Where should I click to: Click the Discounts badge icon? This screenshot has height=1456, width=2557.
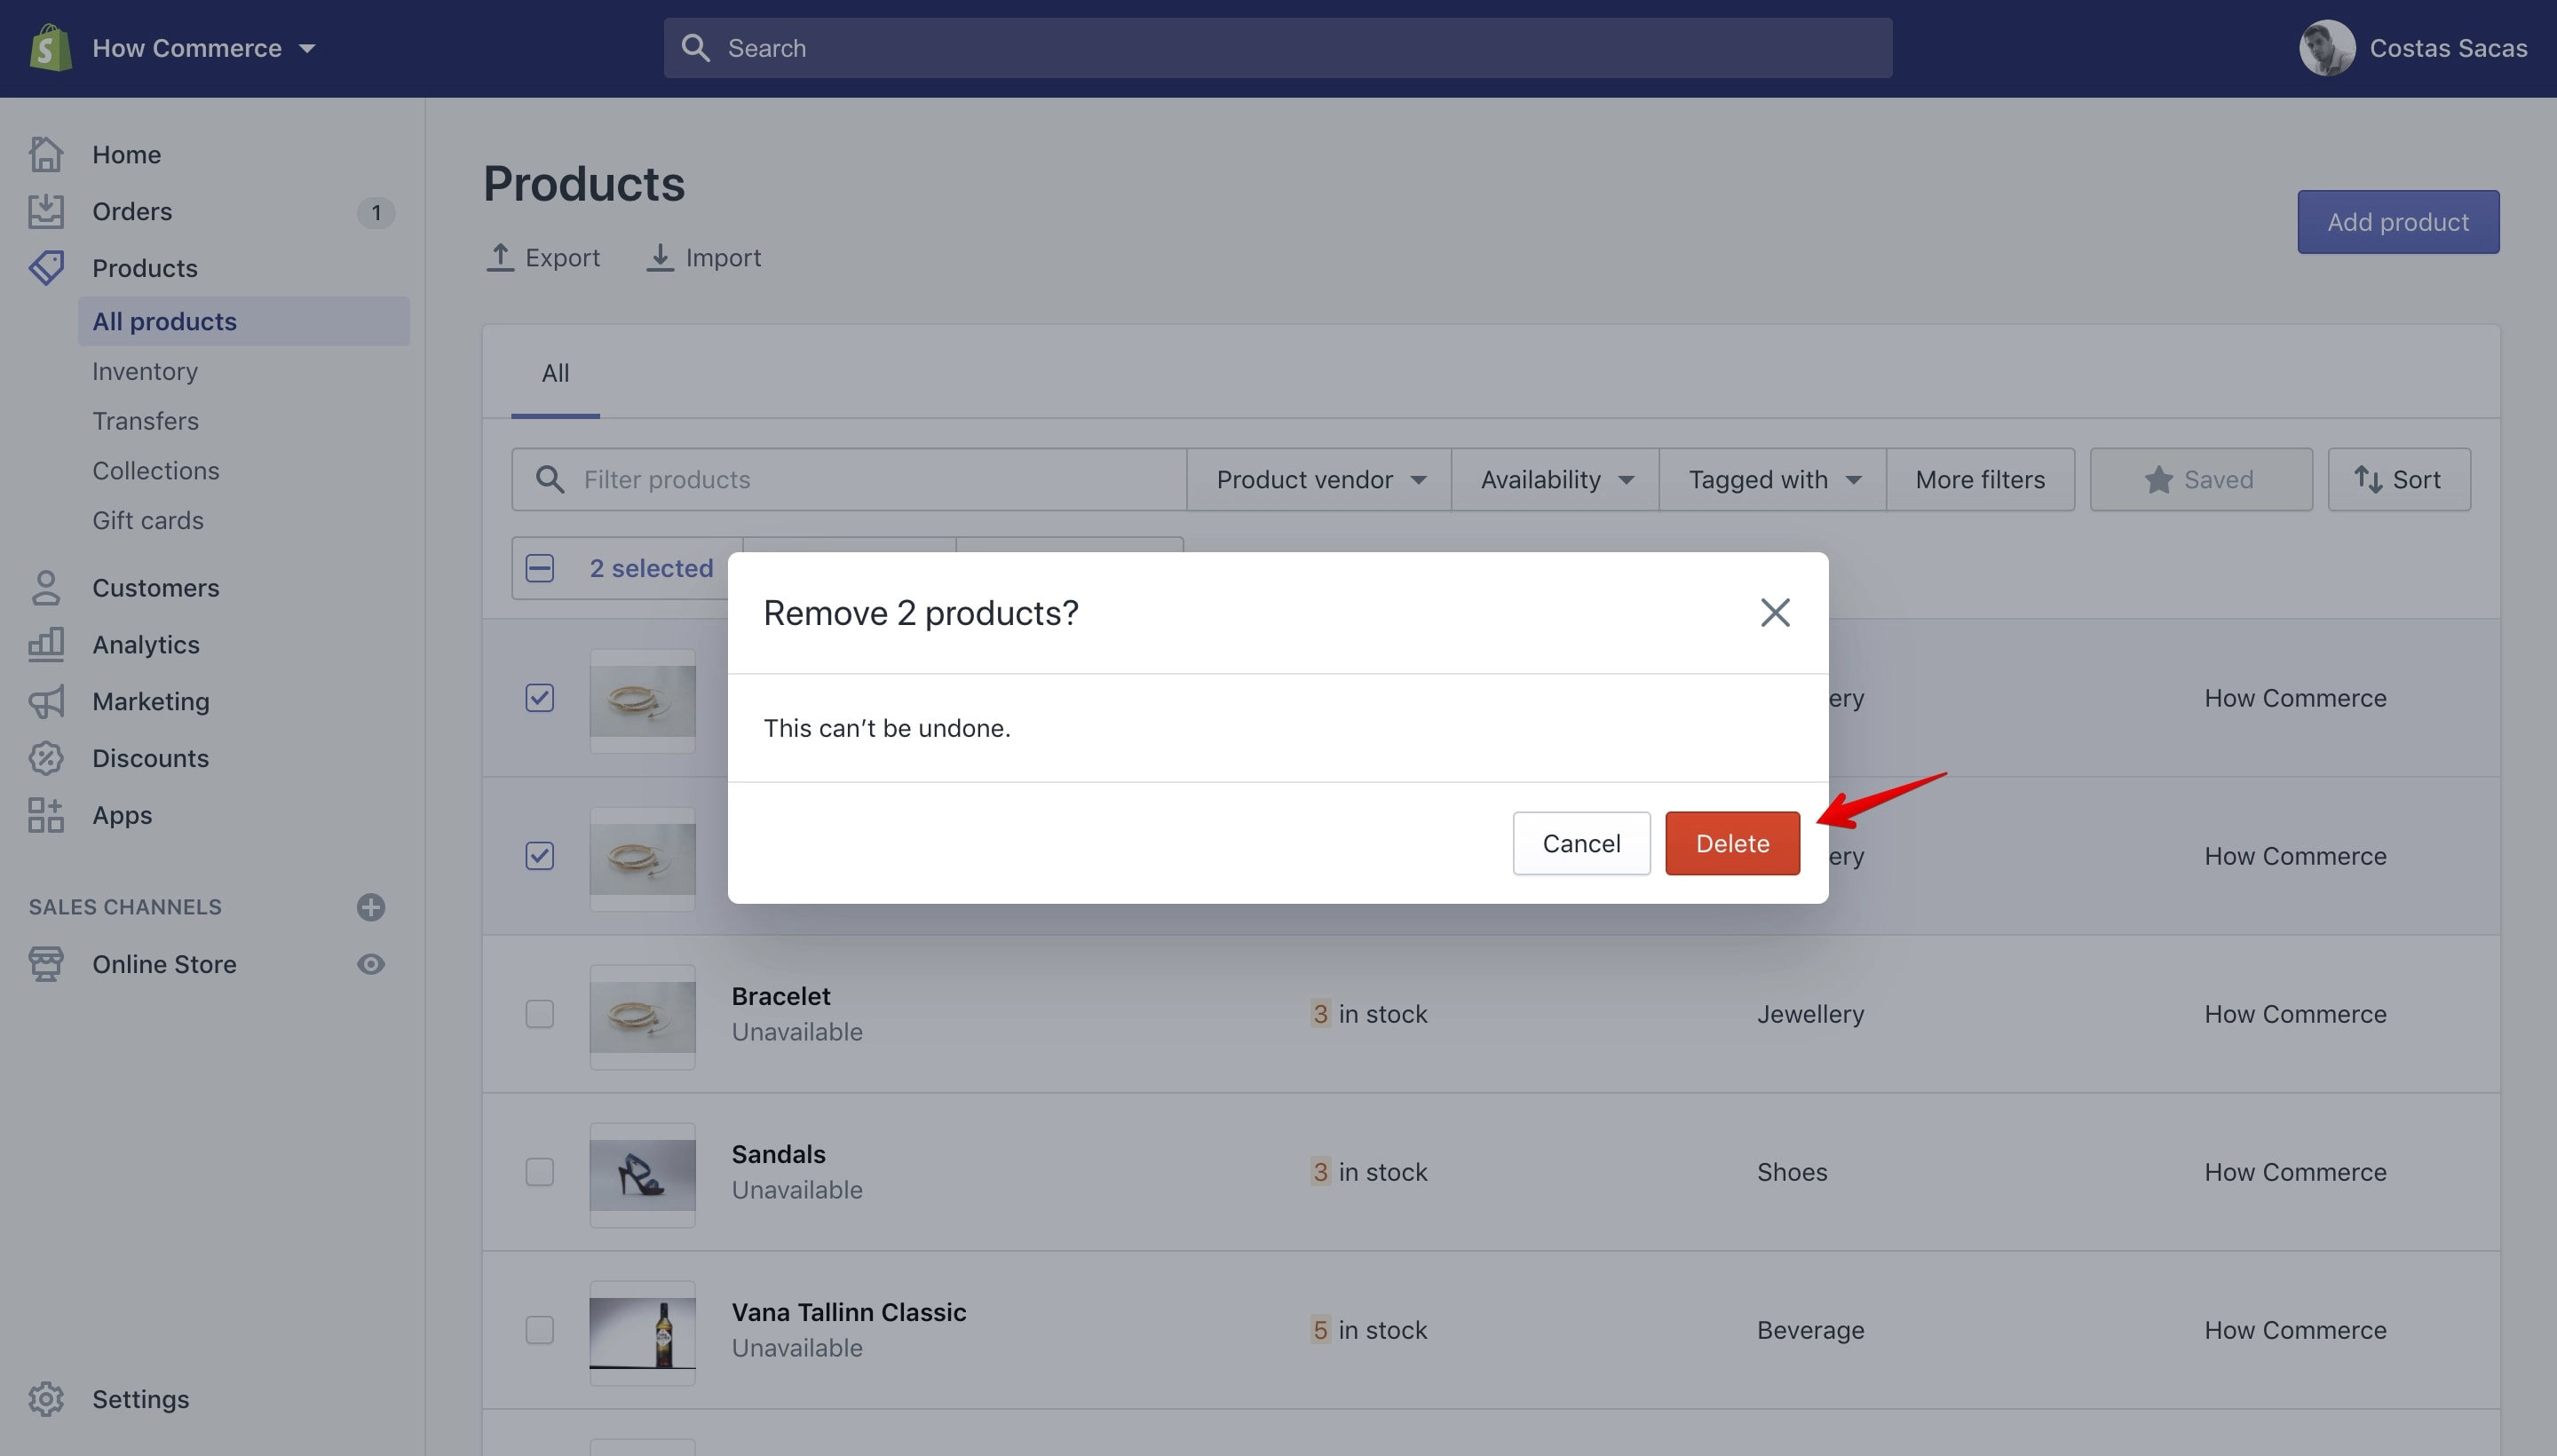[x=46, y=758]
